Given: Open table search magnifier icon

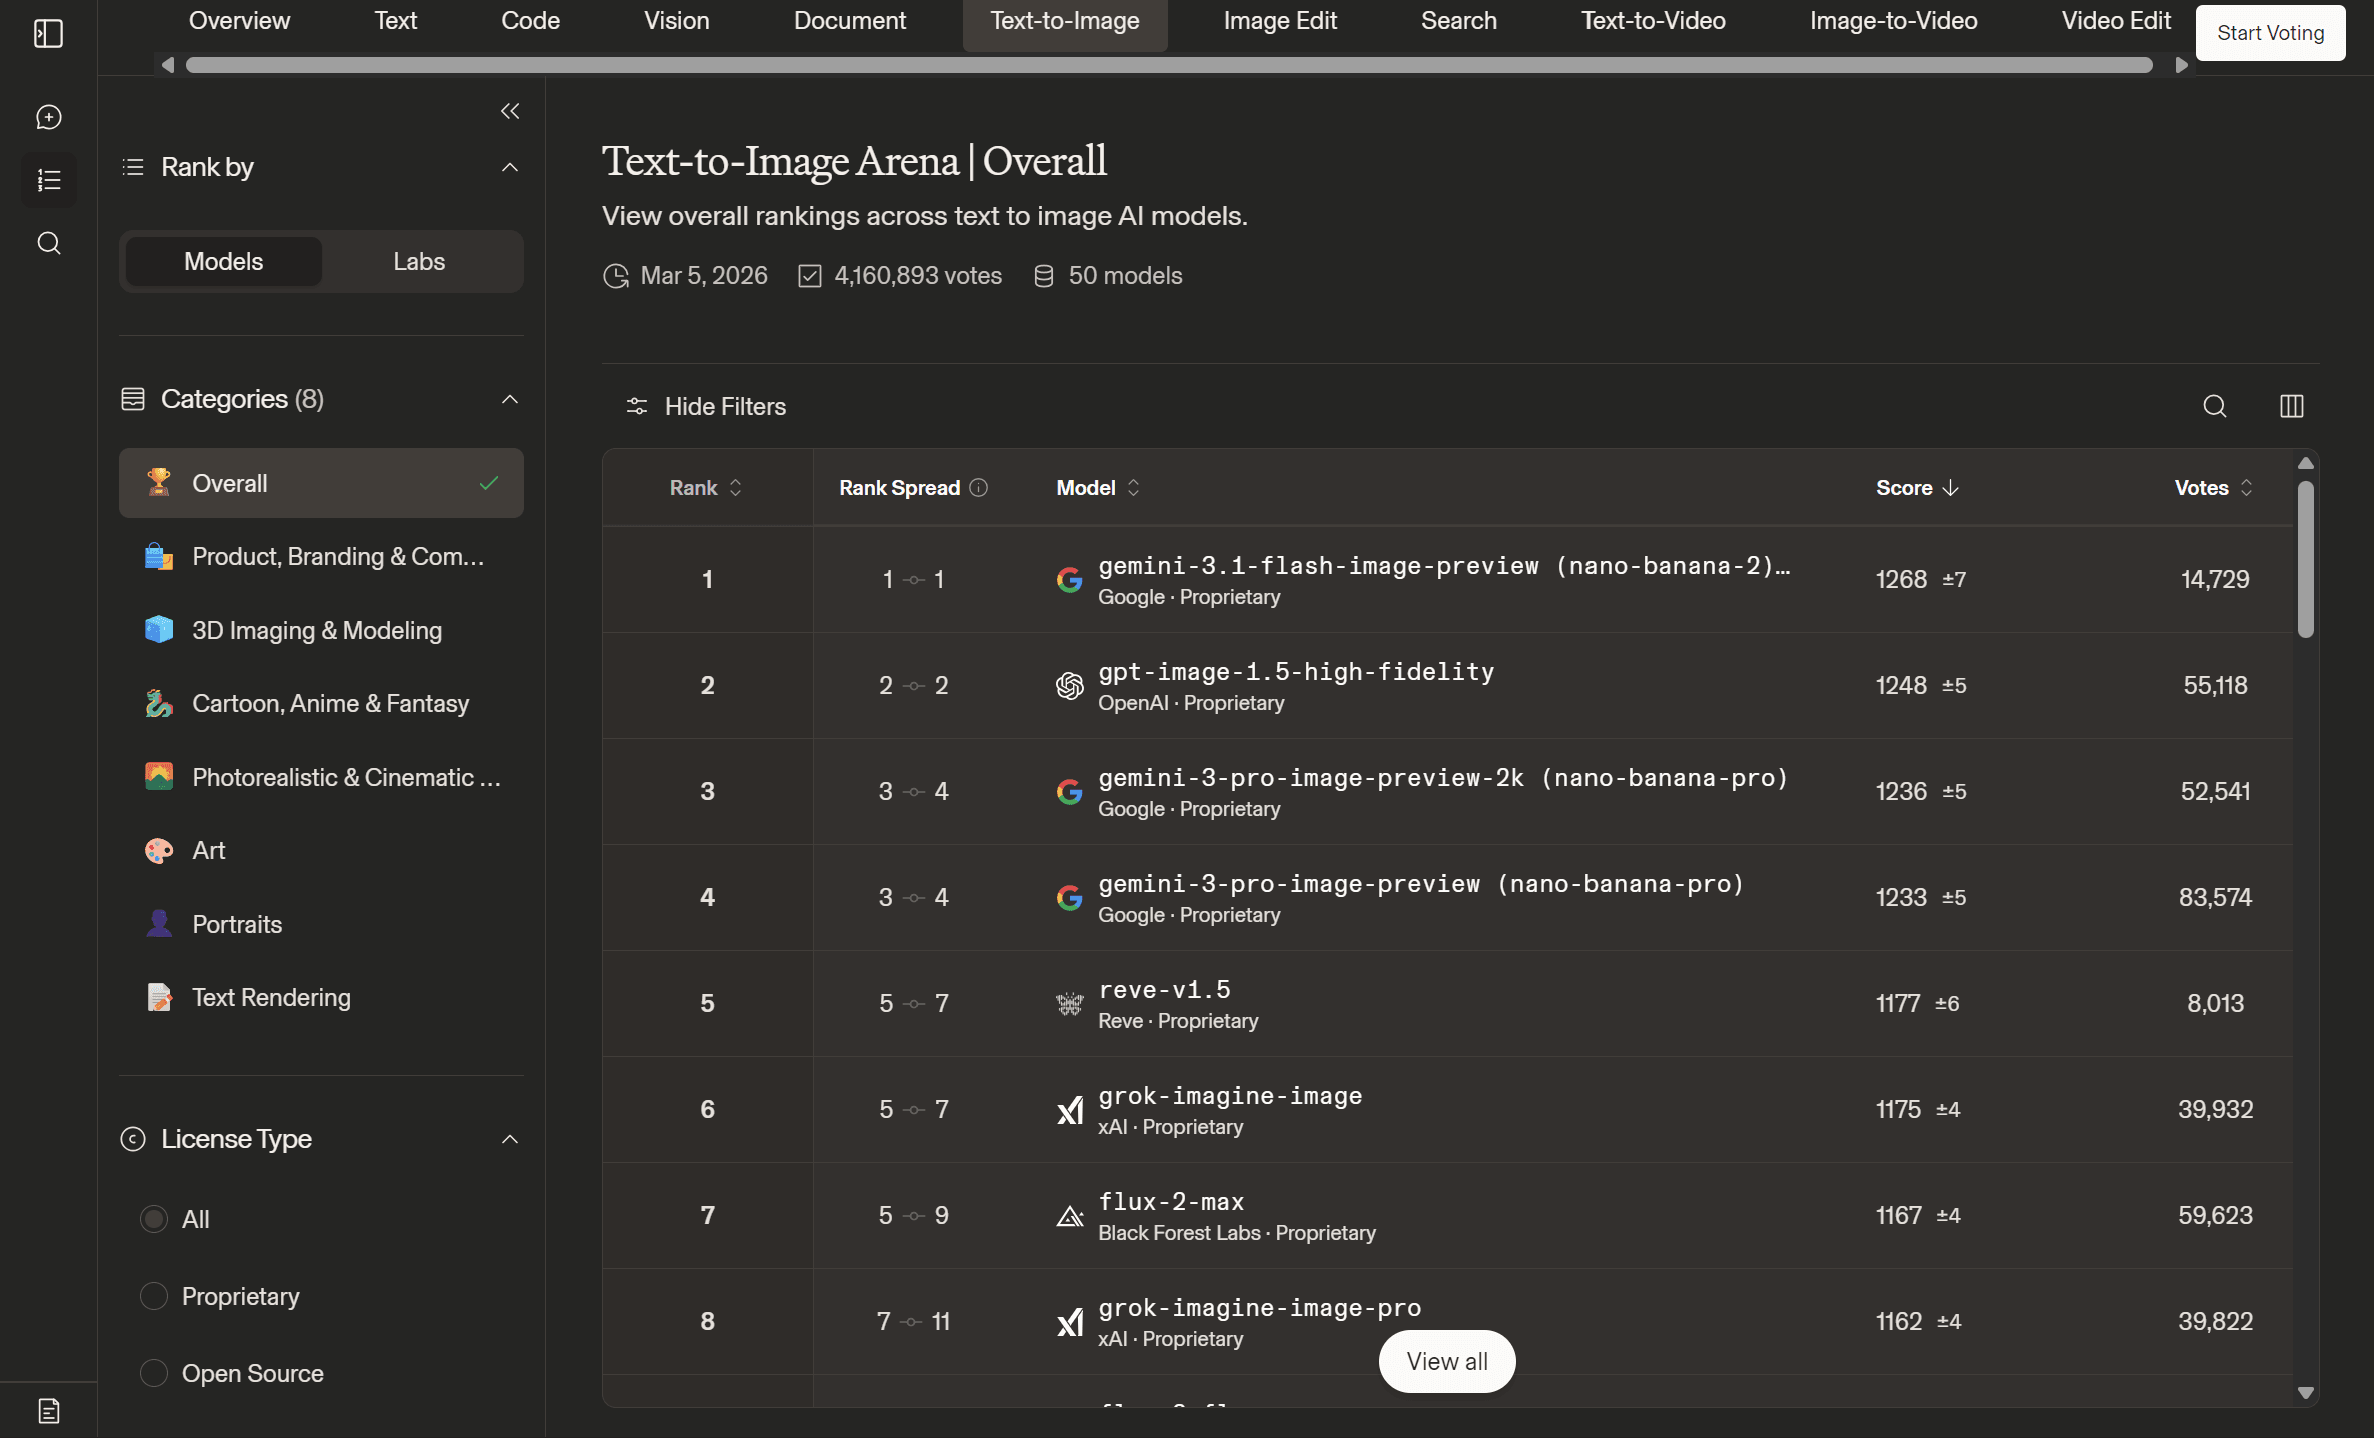Looking at the screenshot, I should pyautogui.click(x=2214, y=406).
